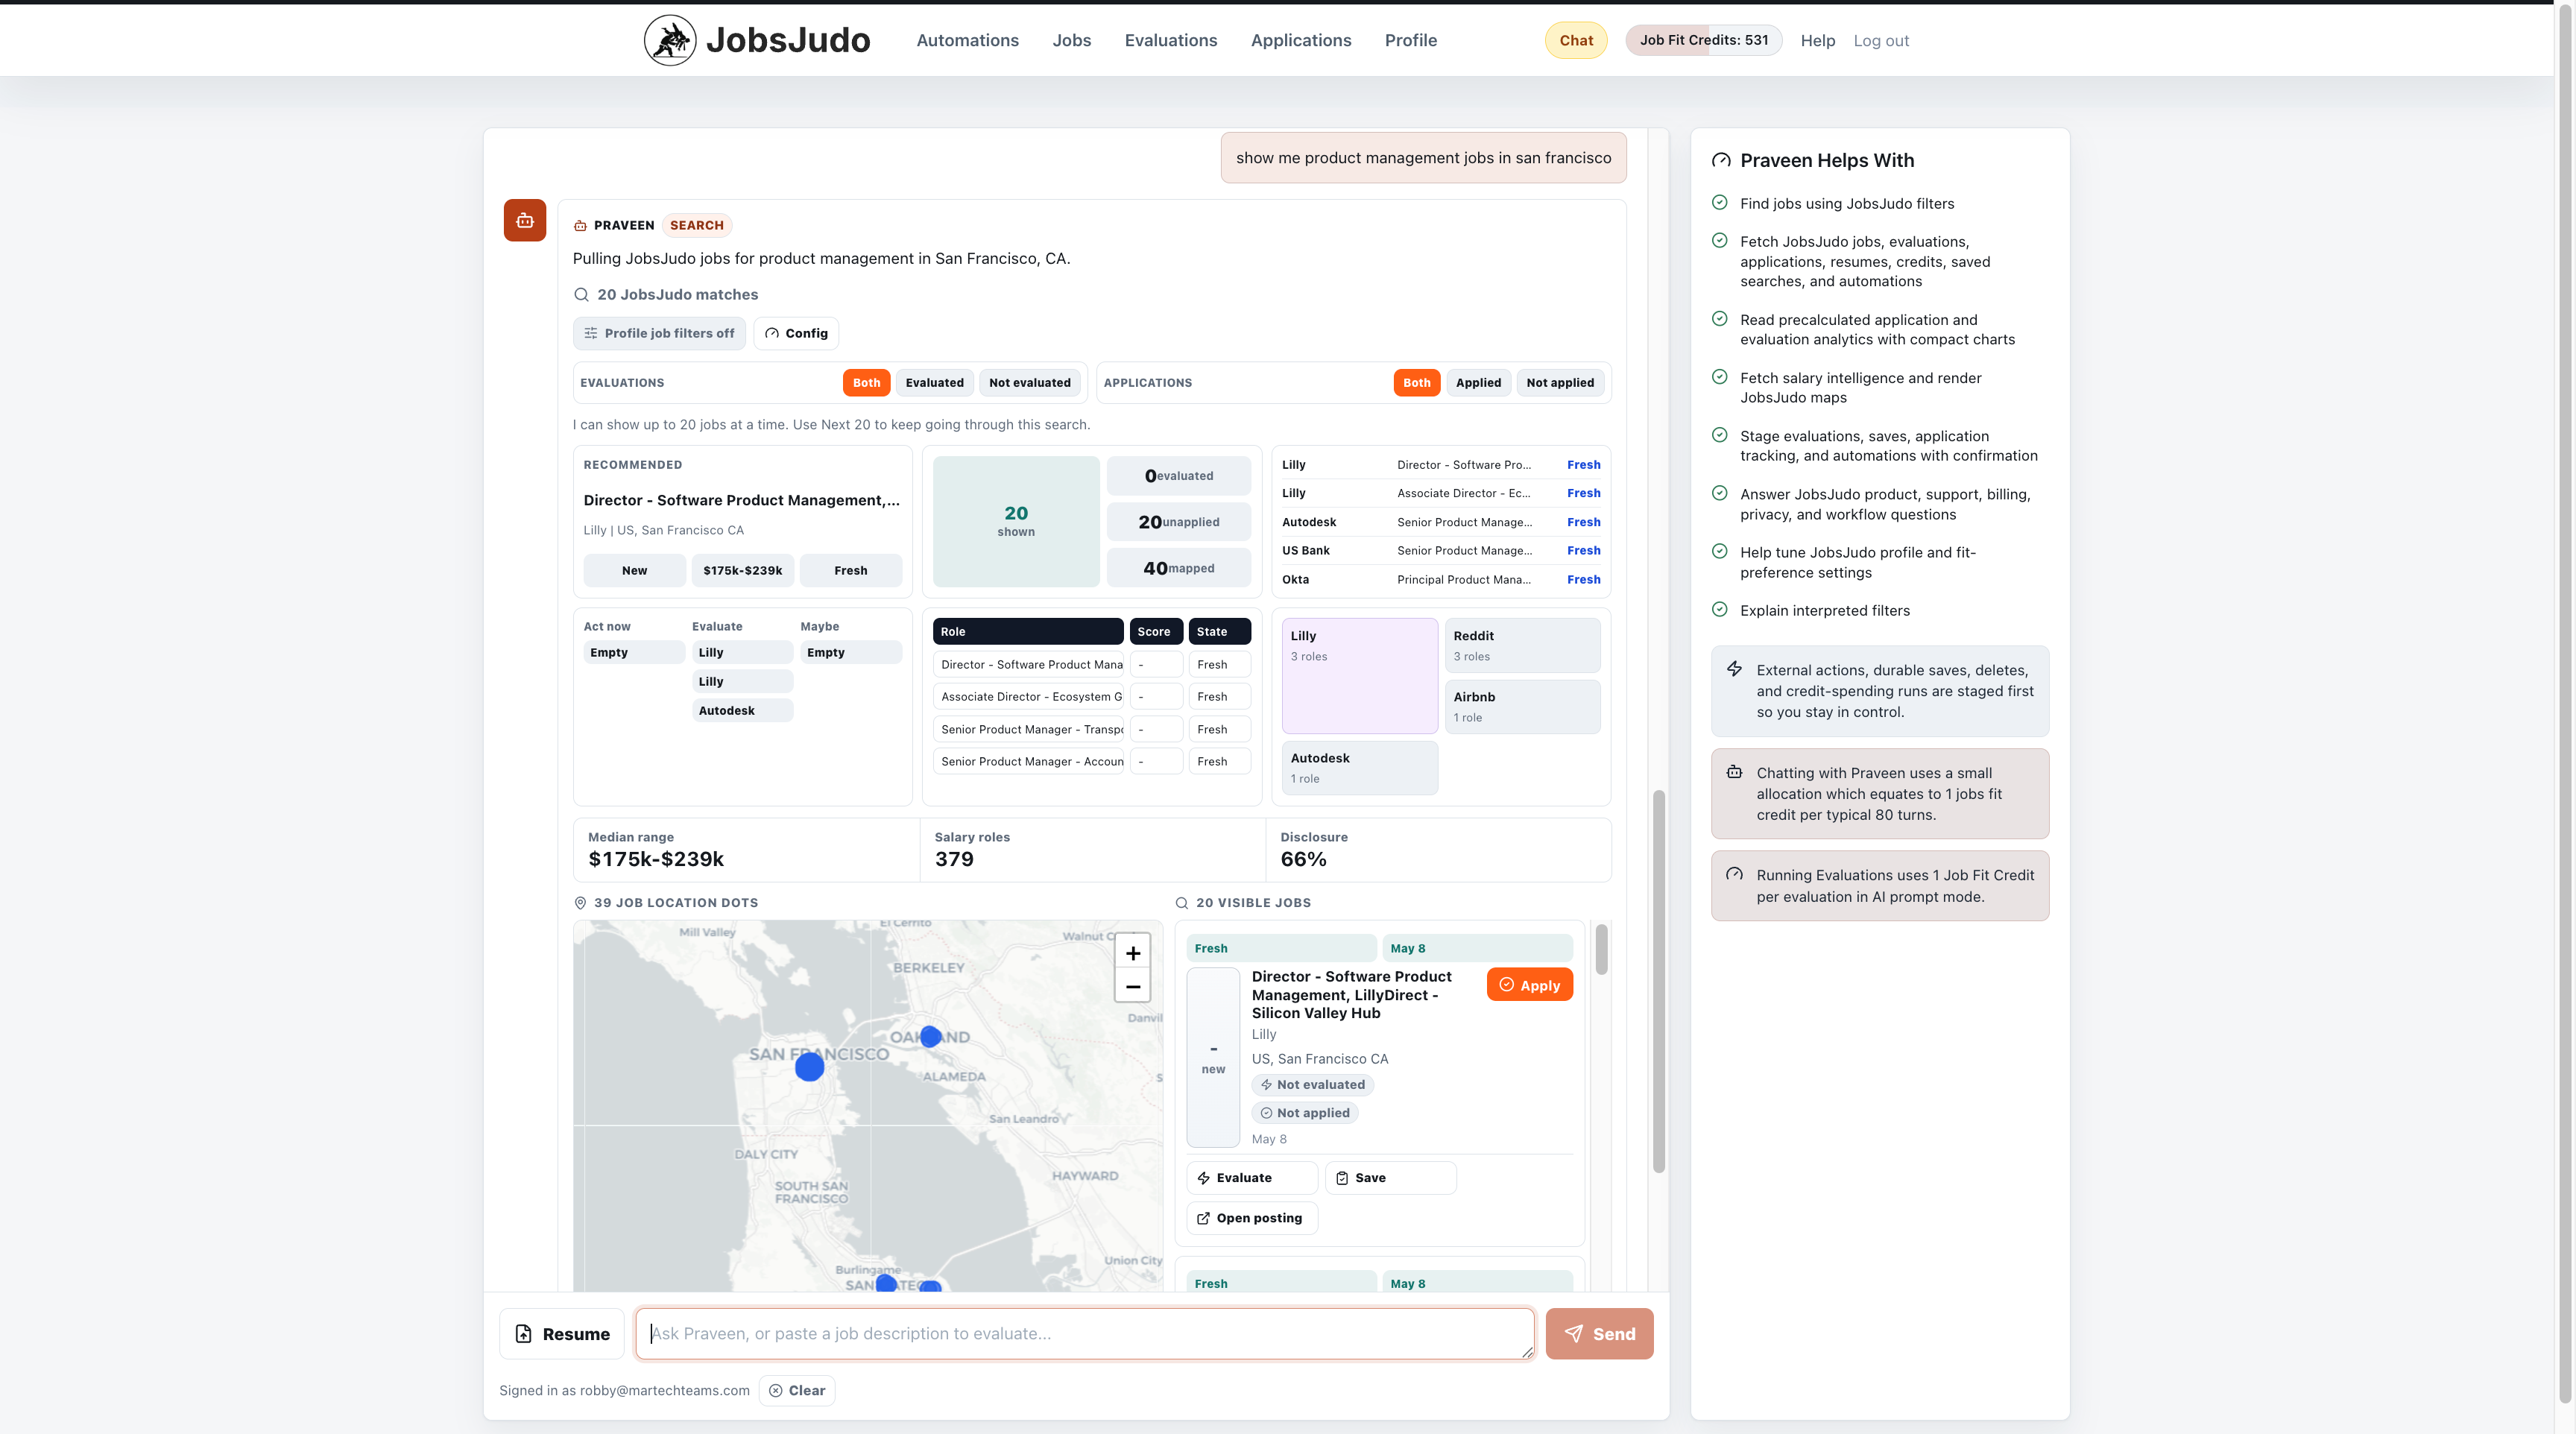Screen dimensions: 2576x1434
Task: Click the Oakland map dot
Action: point(931,1036)
